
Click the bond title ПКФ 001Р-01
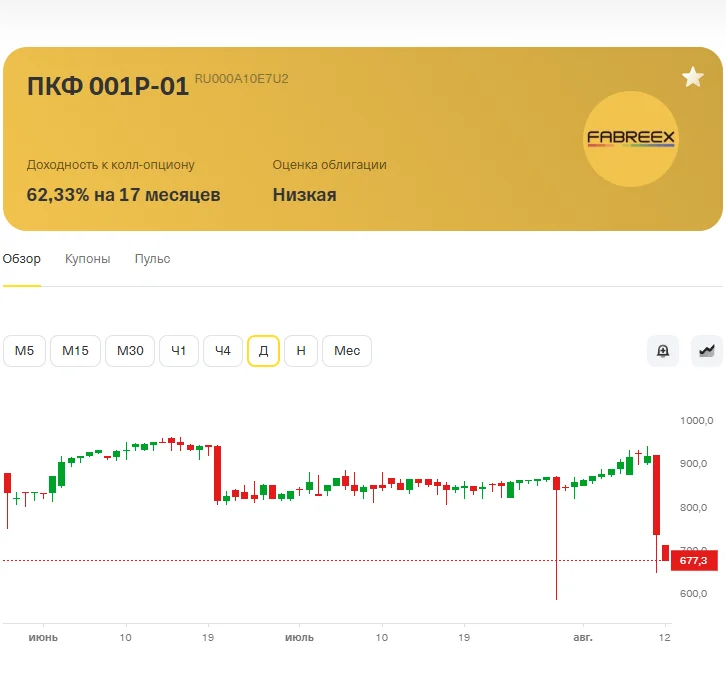click(x=108, y=86)
